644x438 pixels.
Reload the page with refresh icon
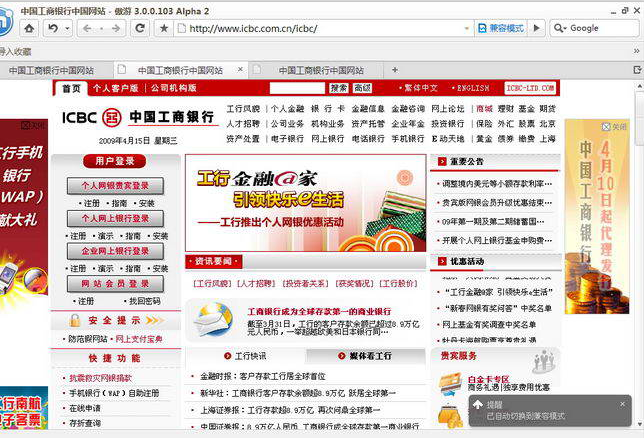click(140, 28)
